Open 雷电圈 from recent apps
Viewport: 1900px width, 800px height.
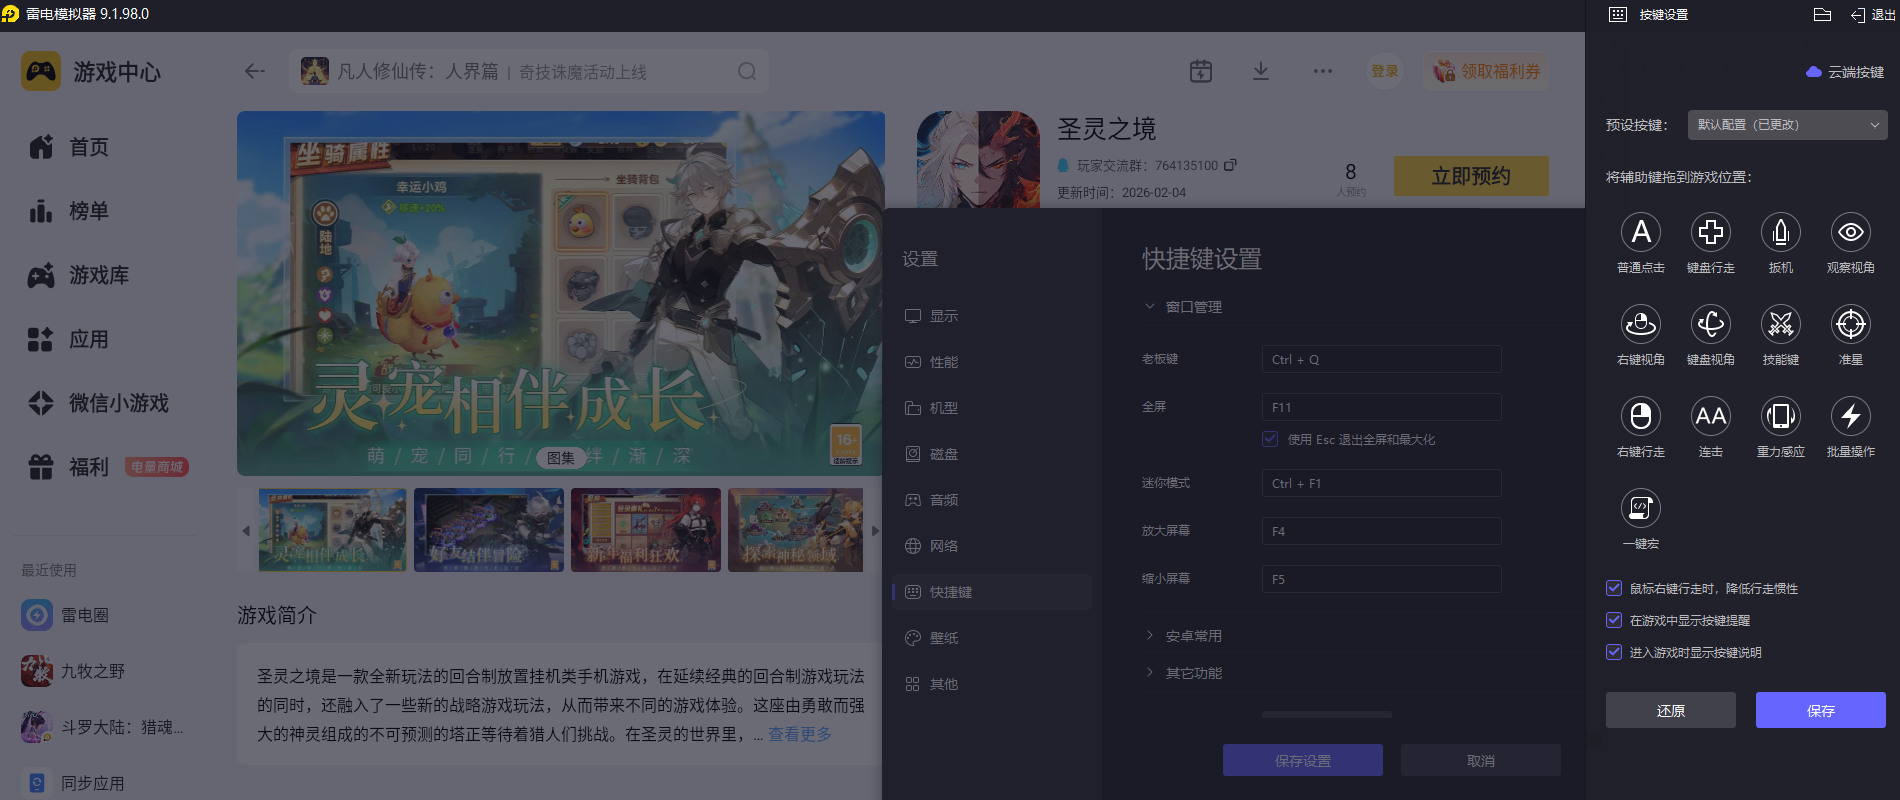click(x=65, y=615)
